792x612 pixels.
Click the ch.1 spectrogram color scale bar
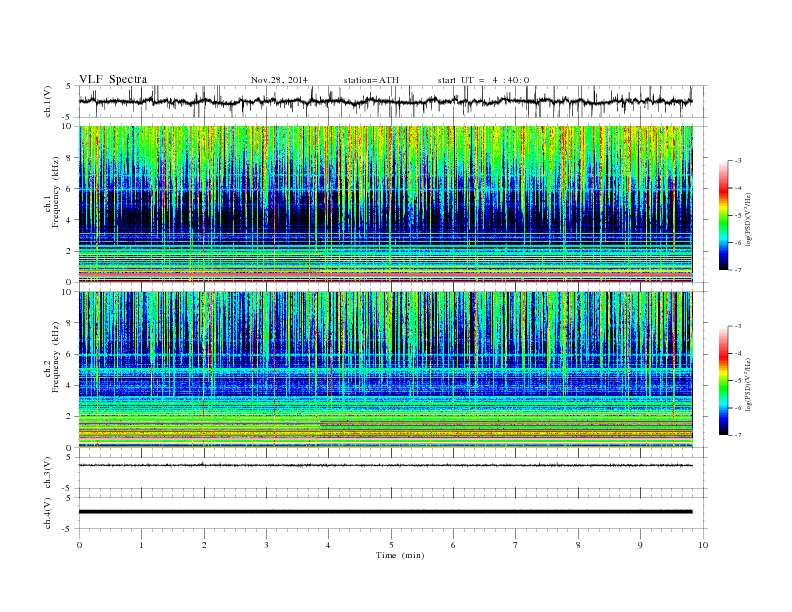click(723, 216)
